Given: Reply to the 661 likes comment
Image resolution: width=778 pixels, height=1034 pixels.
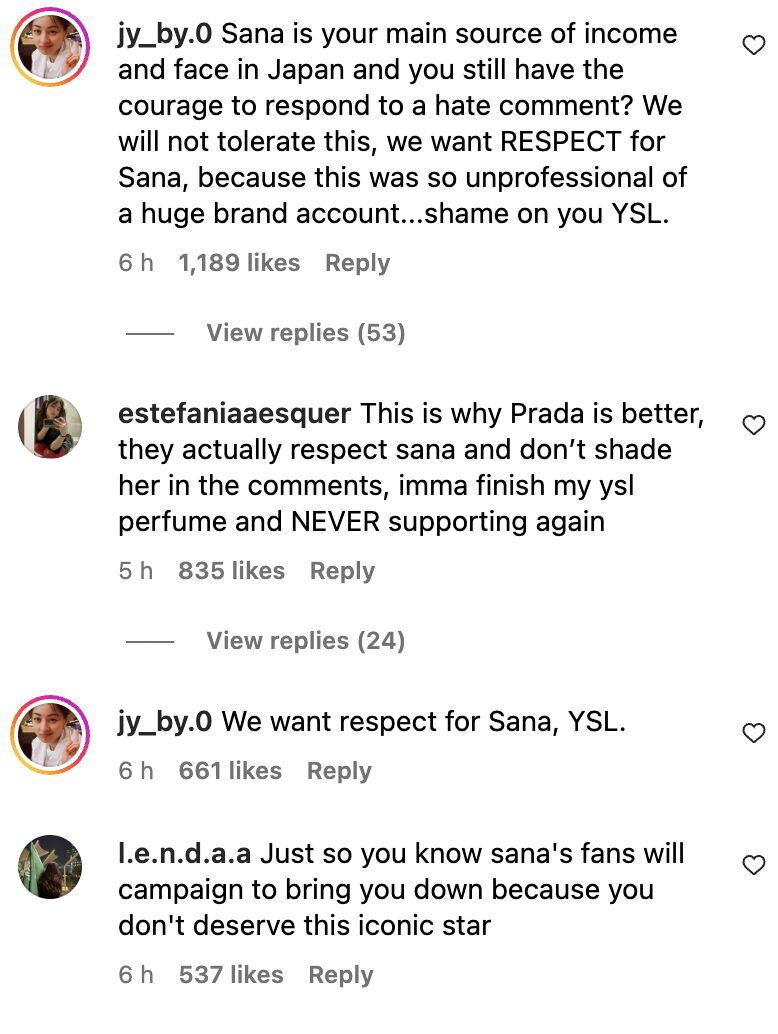Looking at the screenshot, I should pos(339,771).
